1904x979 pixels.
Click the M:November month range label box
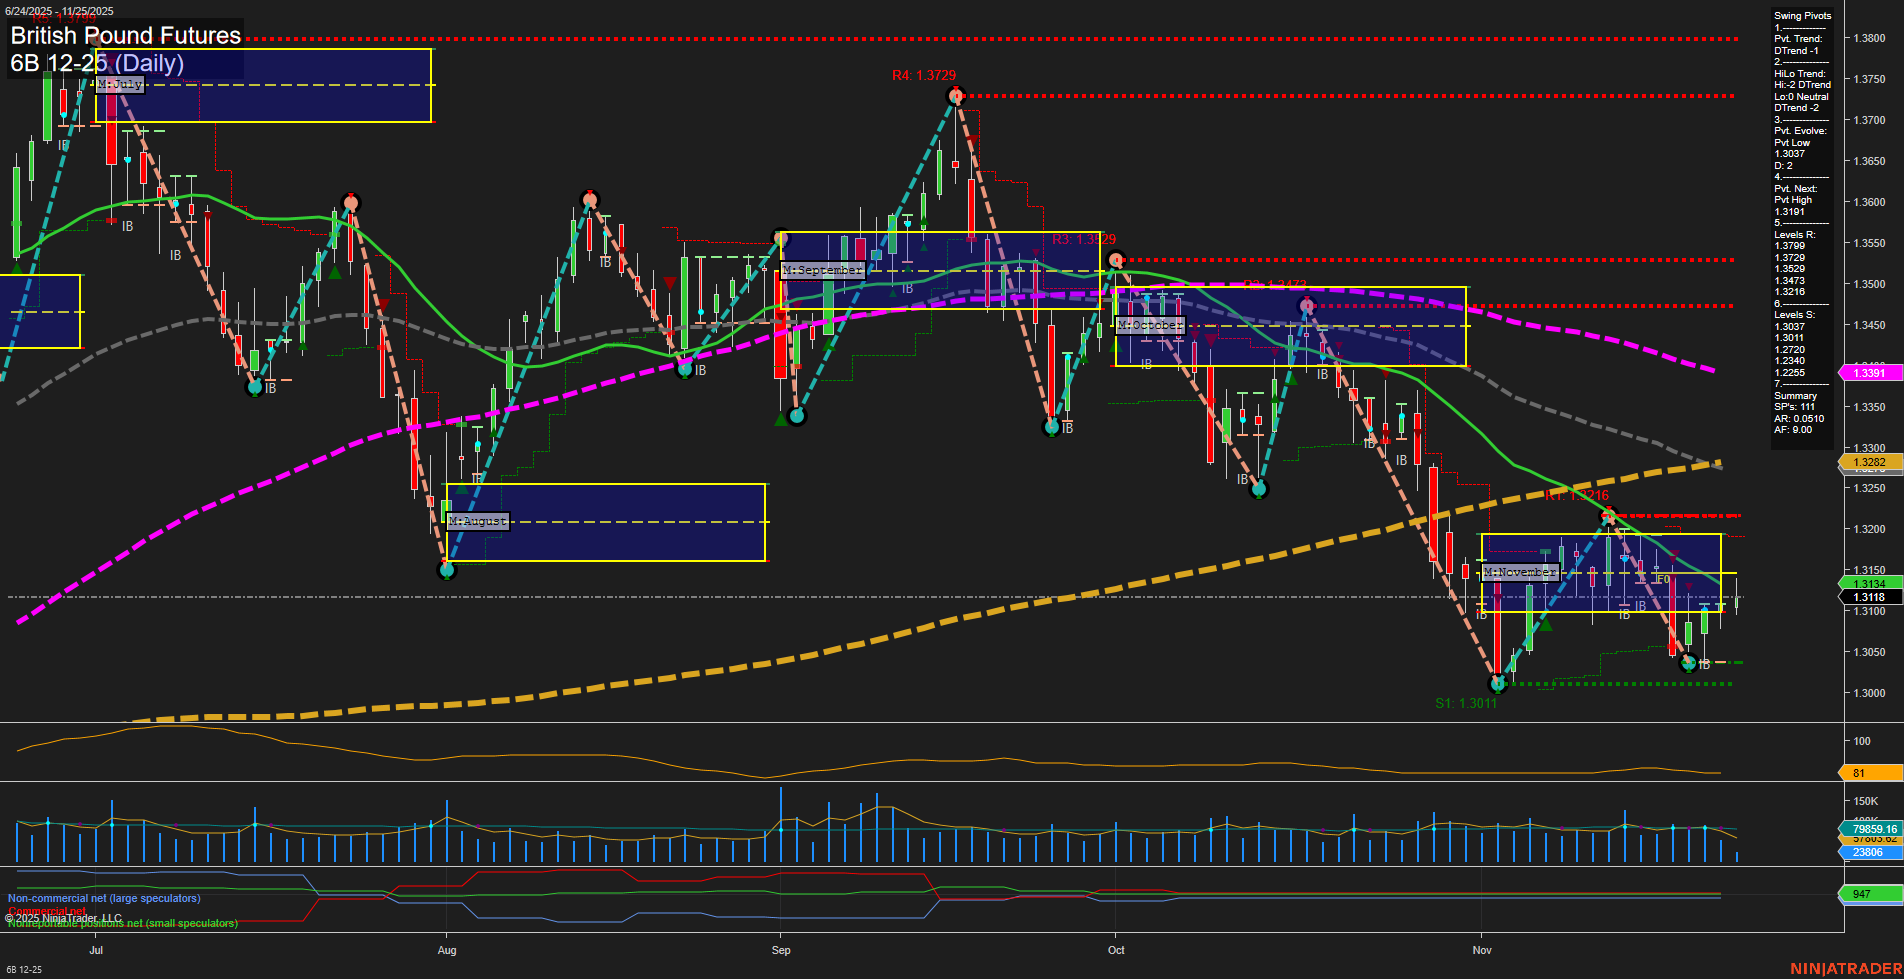coord(1519,571)
